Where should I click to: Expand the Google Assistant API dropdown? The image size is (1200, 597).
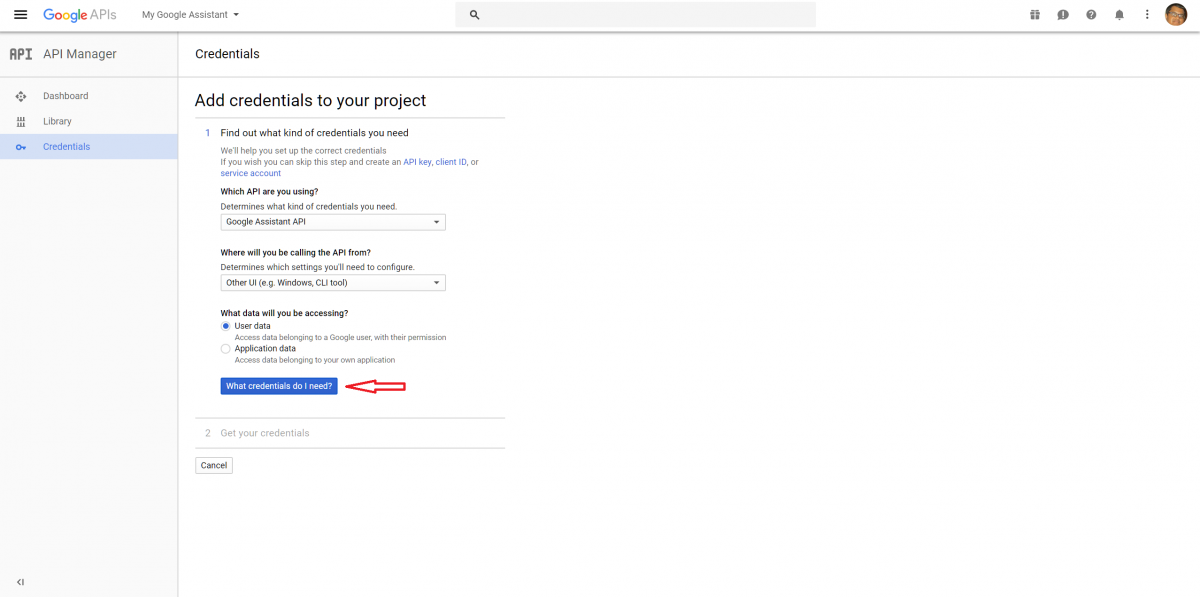333,222
